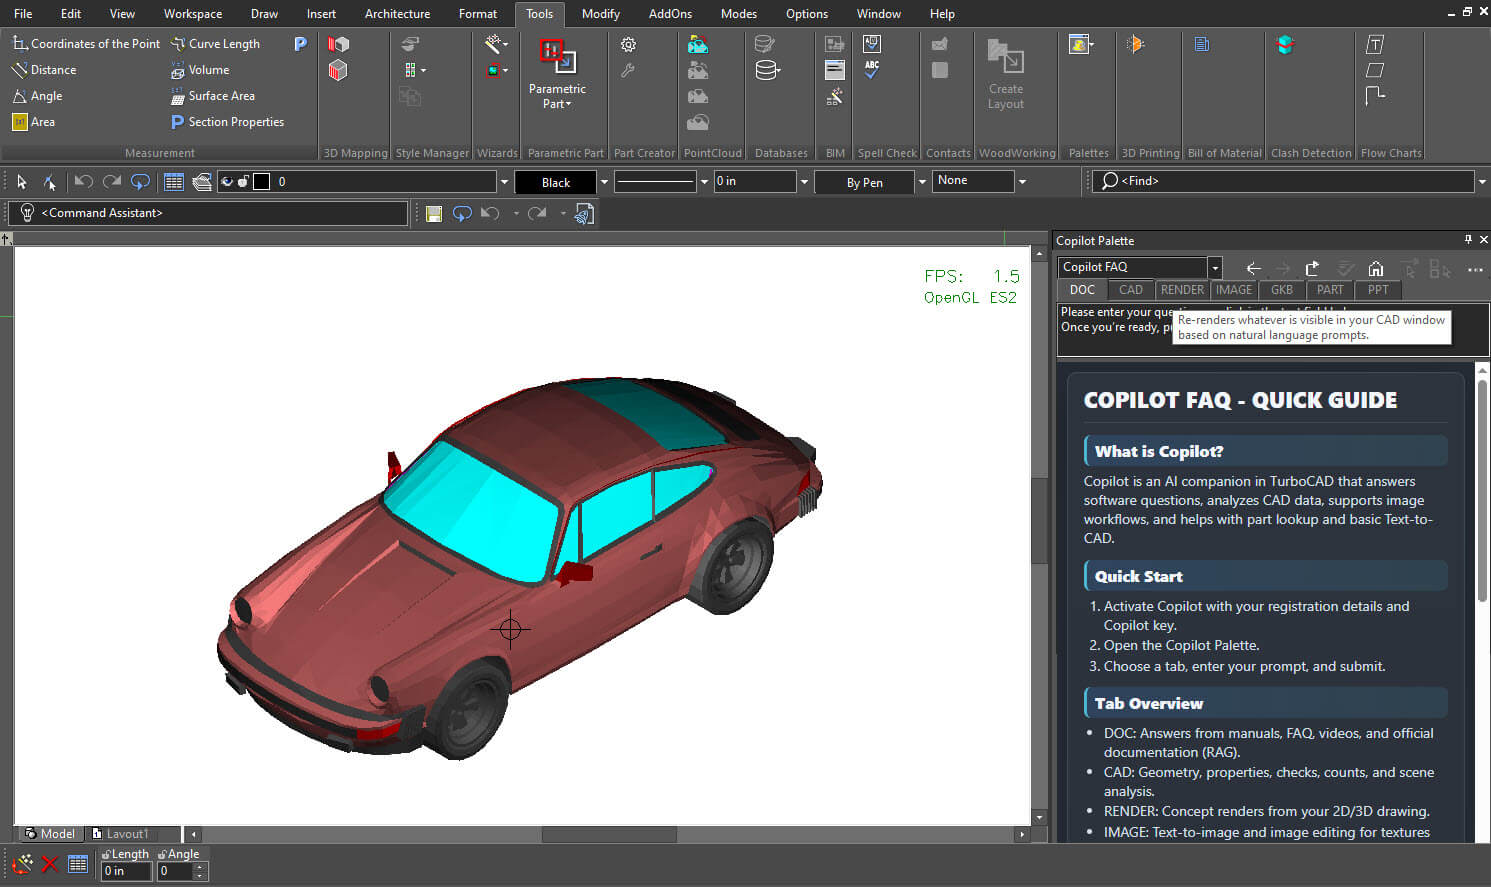Screen dimensions: 1491x887
Task: Open the 3D Printing tool
Action: [1135, 44]
